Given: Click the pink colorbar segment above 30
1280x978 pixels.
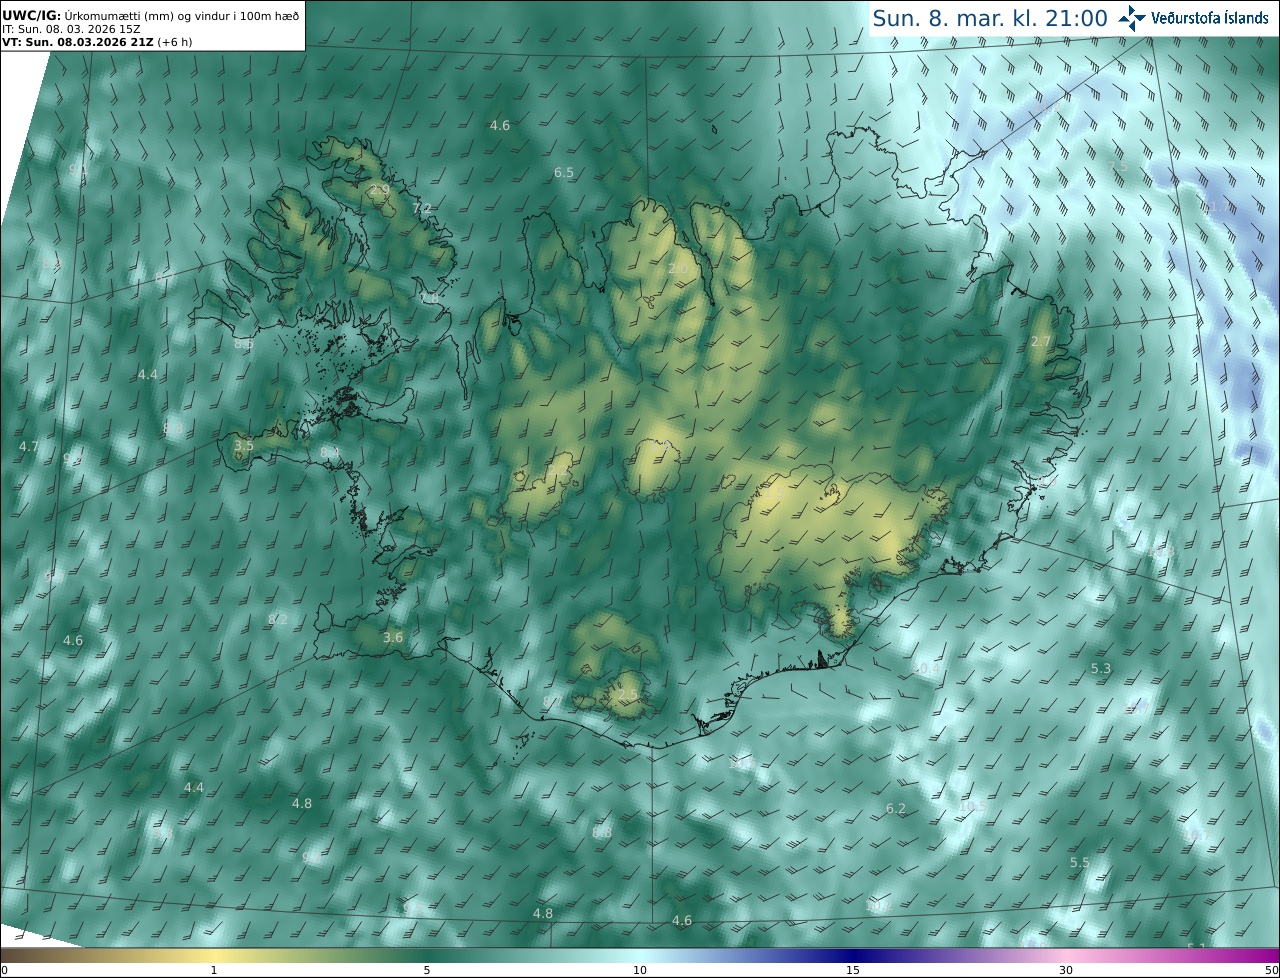Looking at the screenshot, I should click(1066, 955).
